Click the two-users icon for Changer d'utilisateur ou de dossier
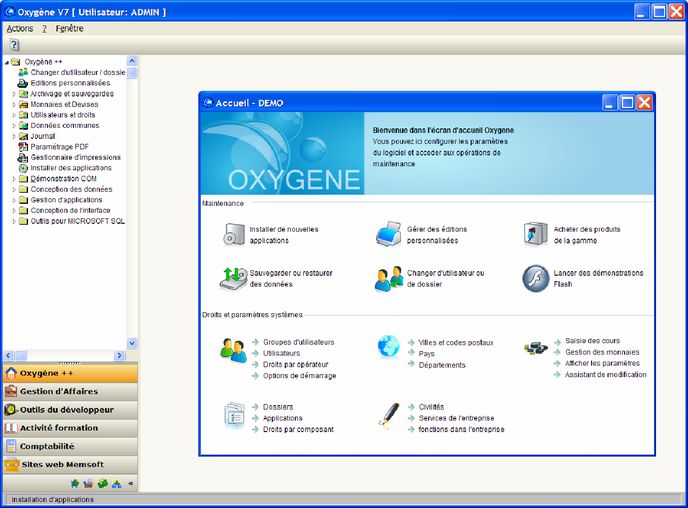The image size is (688, 508). [389, 279]
